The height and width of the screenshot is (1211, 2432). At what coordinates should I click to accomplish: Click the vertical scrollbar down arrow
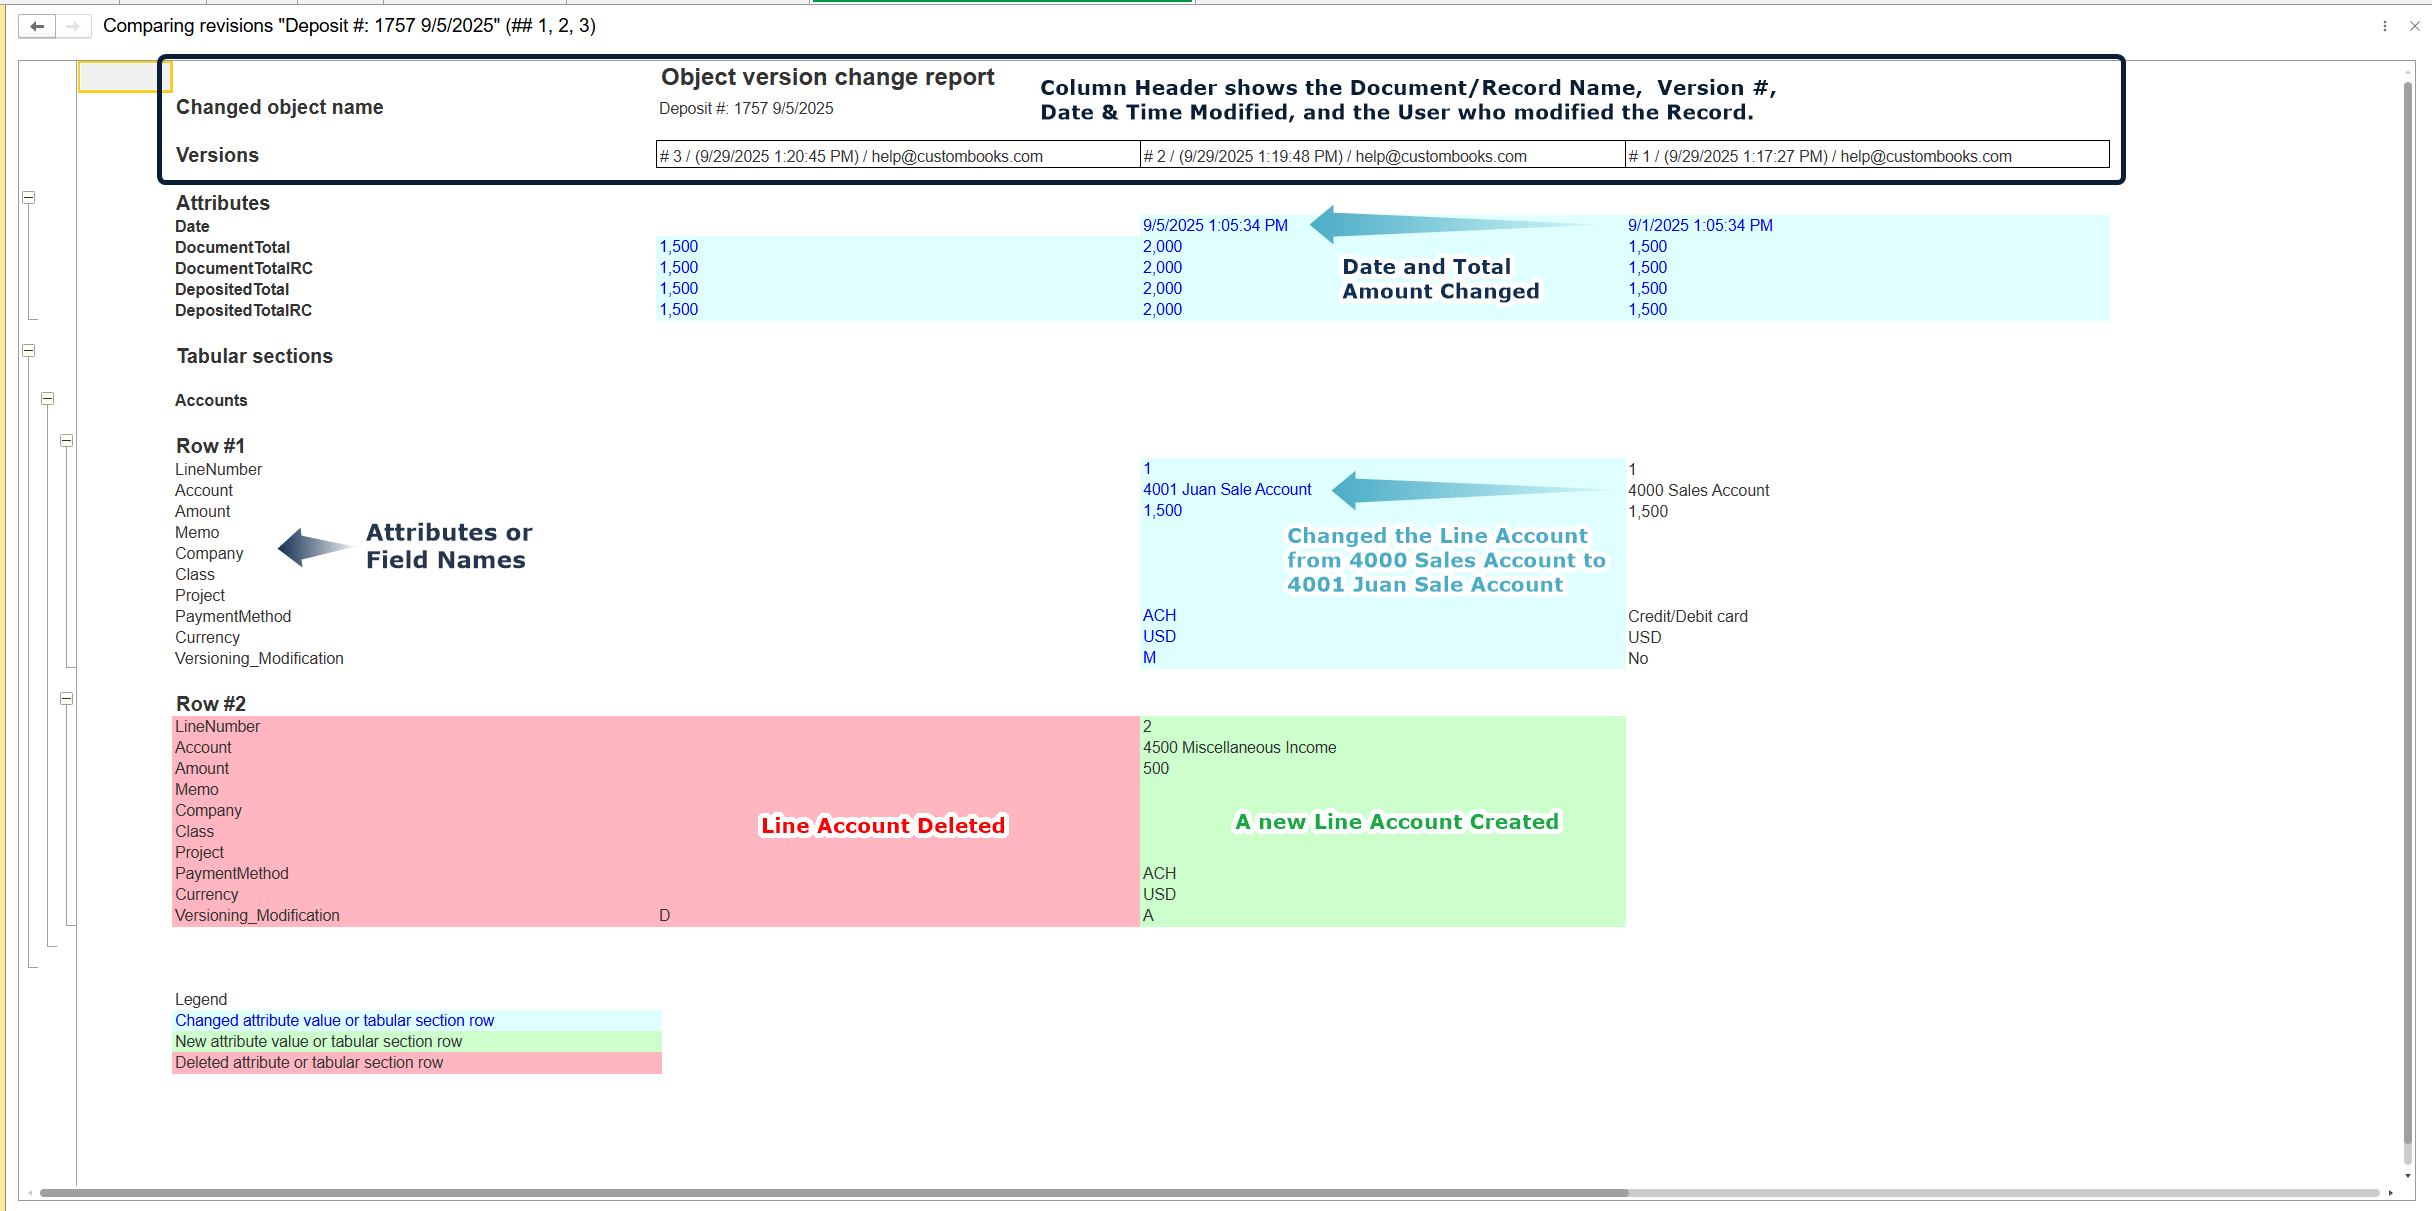pos(2408,1175)
